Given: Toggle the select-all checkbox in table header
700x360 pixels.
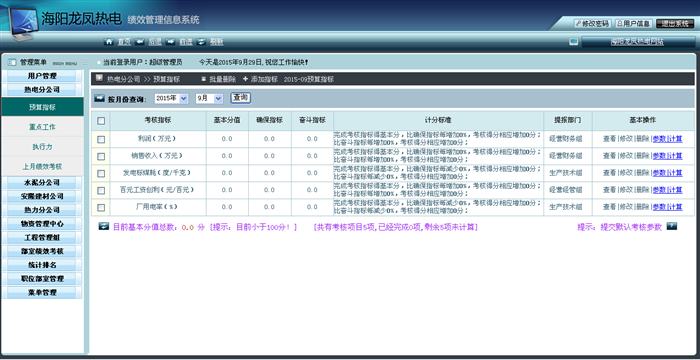Looking at the screenshot, I should (101, 121).
